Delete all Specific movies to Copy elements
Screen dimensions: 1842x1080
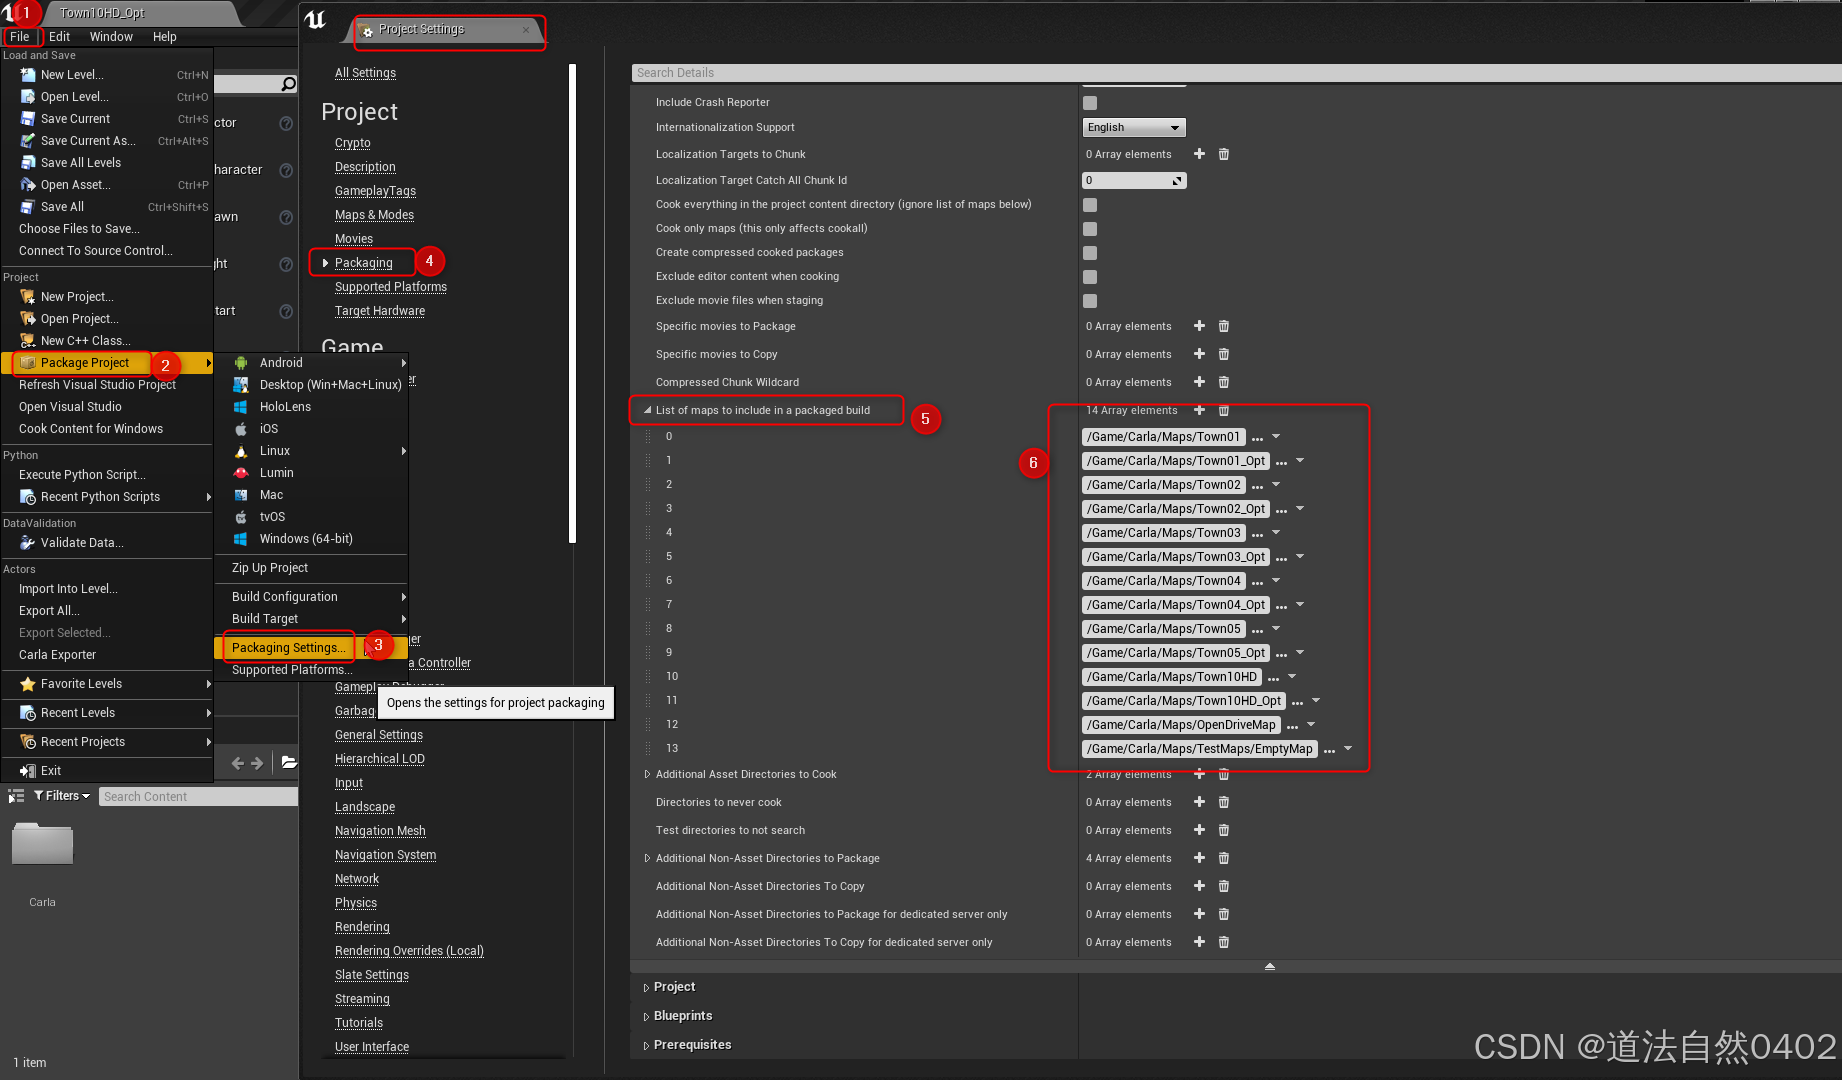pos(1223,354)
